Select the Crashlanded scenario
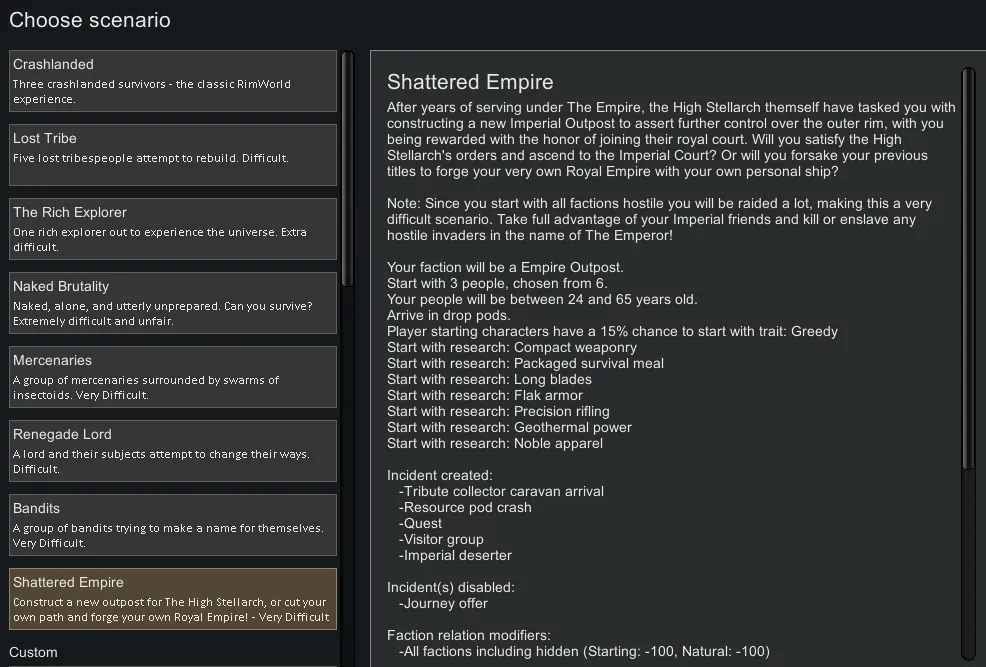 click(173, 81)
